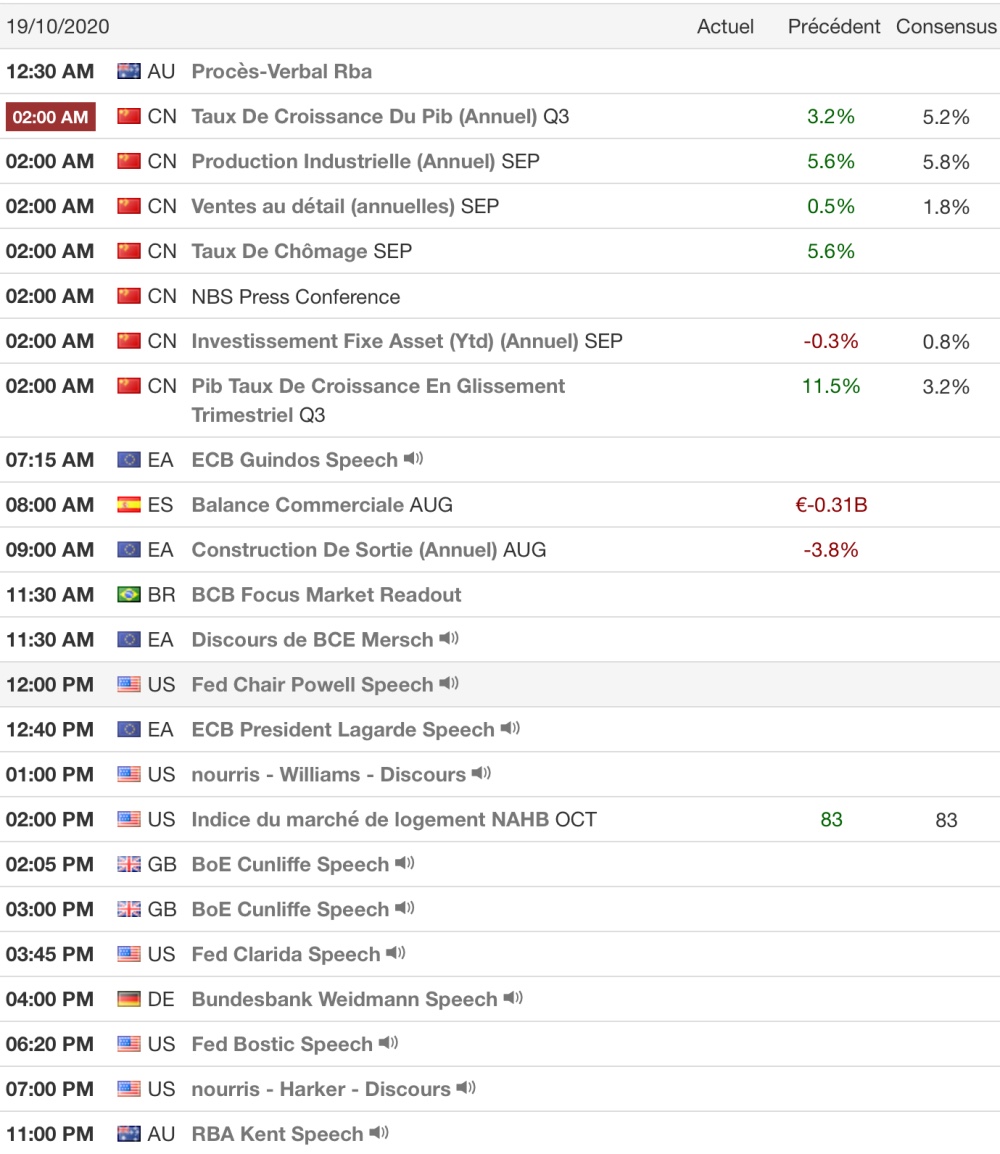Click the 12:30 AM time on the RBA minutes row
Viewport: 1000px width, 1154px height.
(x=50, y=71)
